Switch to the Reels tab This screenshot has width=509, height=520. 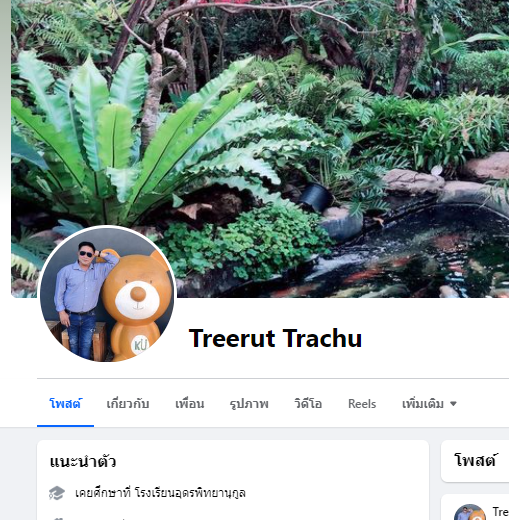coord(362,404)
